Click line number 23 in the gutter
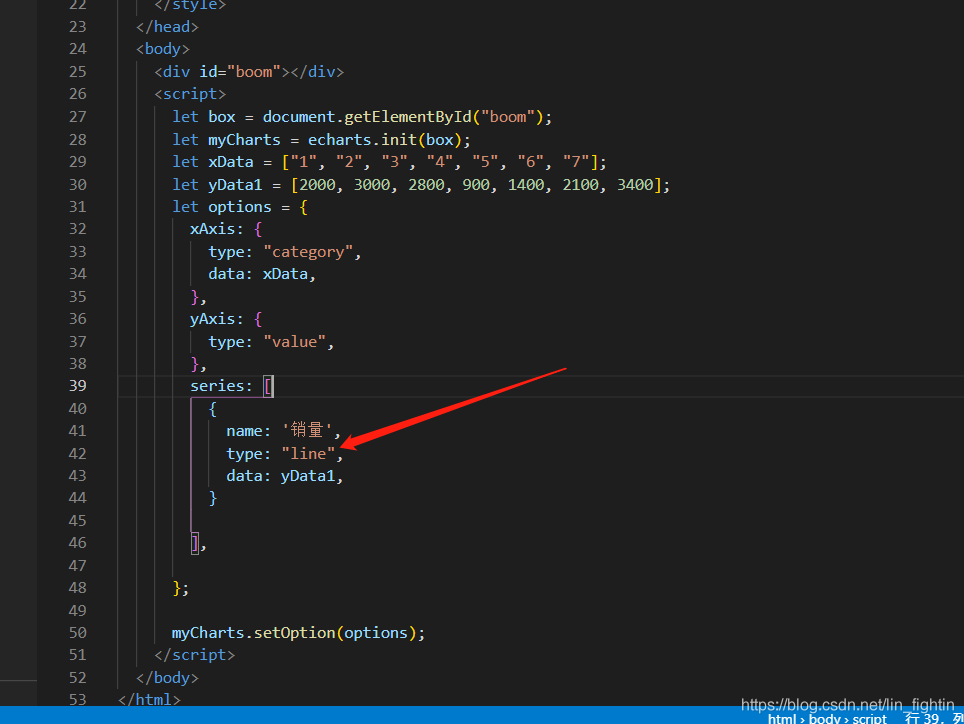This screenshot has height=724, width=964. tap(77, 27)
